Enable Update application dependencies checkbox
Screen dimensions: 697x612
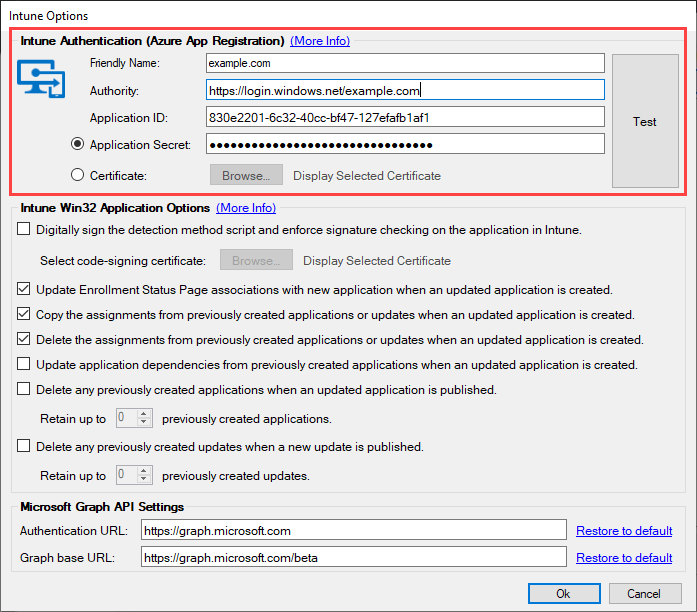pos(24,364)
